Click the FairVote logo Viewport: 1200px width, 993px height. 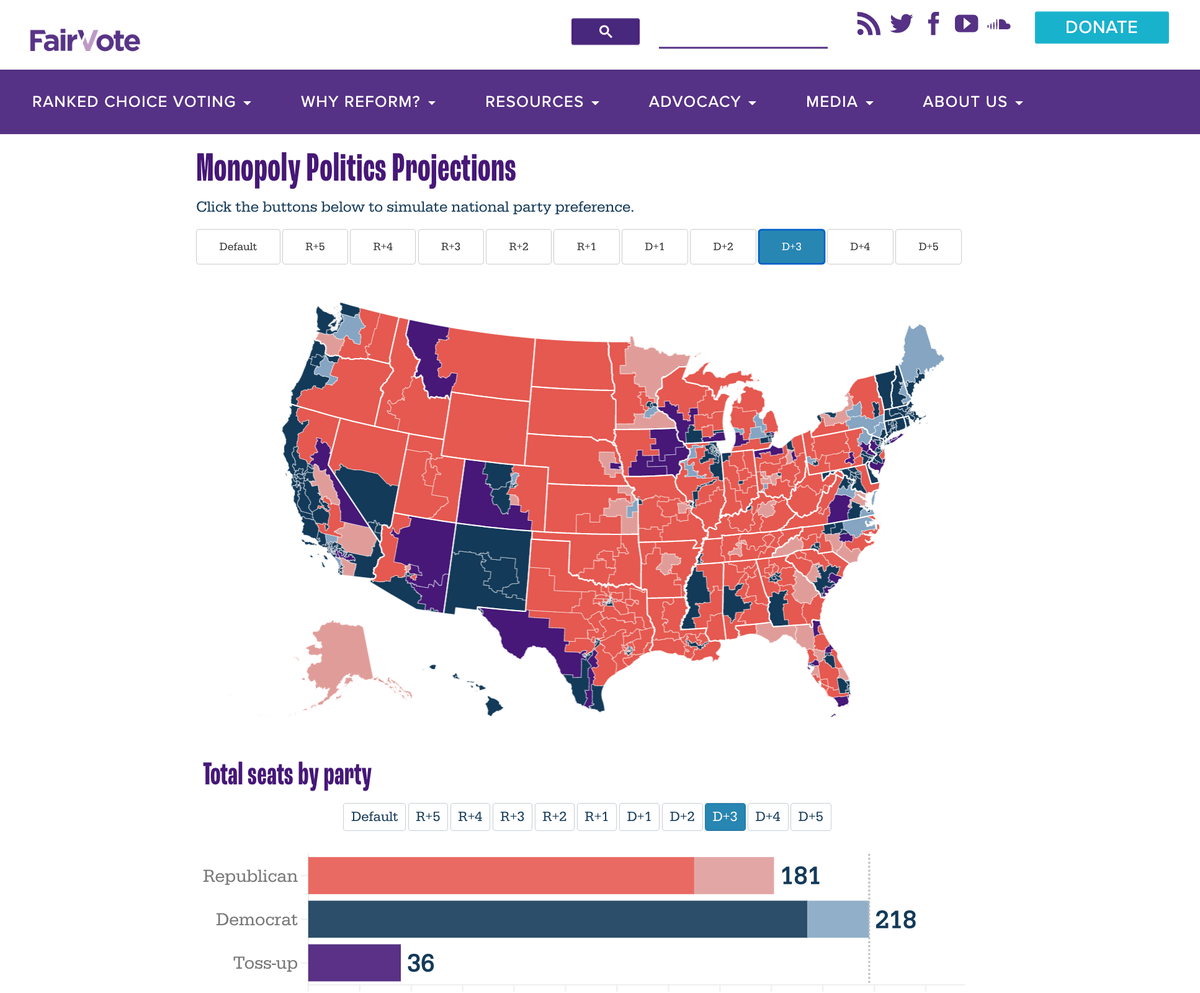point(85,40)
